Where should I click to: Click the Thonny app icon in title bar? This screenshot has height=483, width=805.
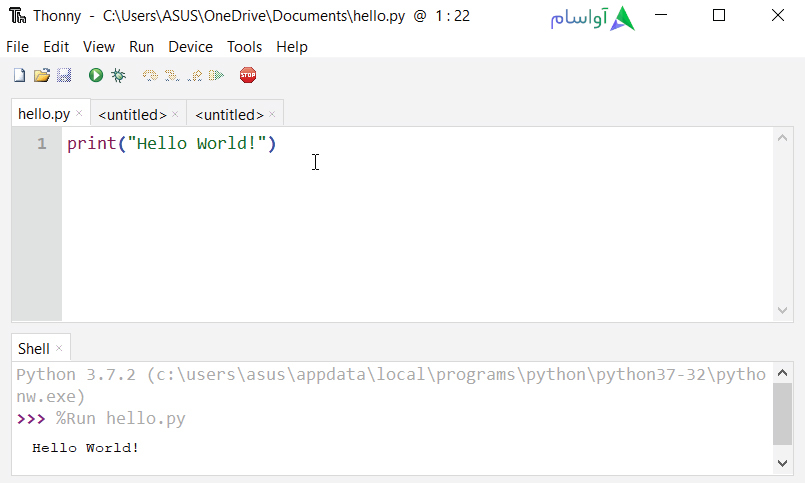(x=17, y=16)
